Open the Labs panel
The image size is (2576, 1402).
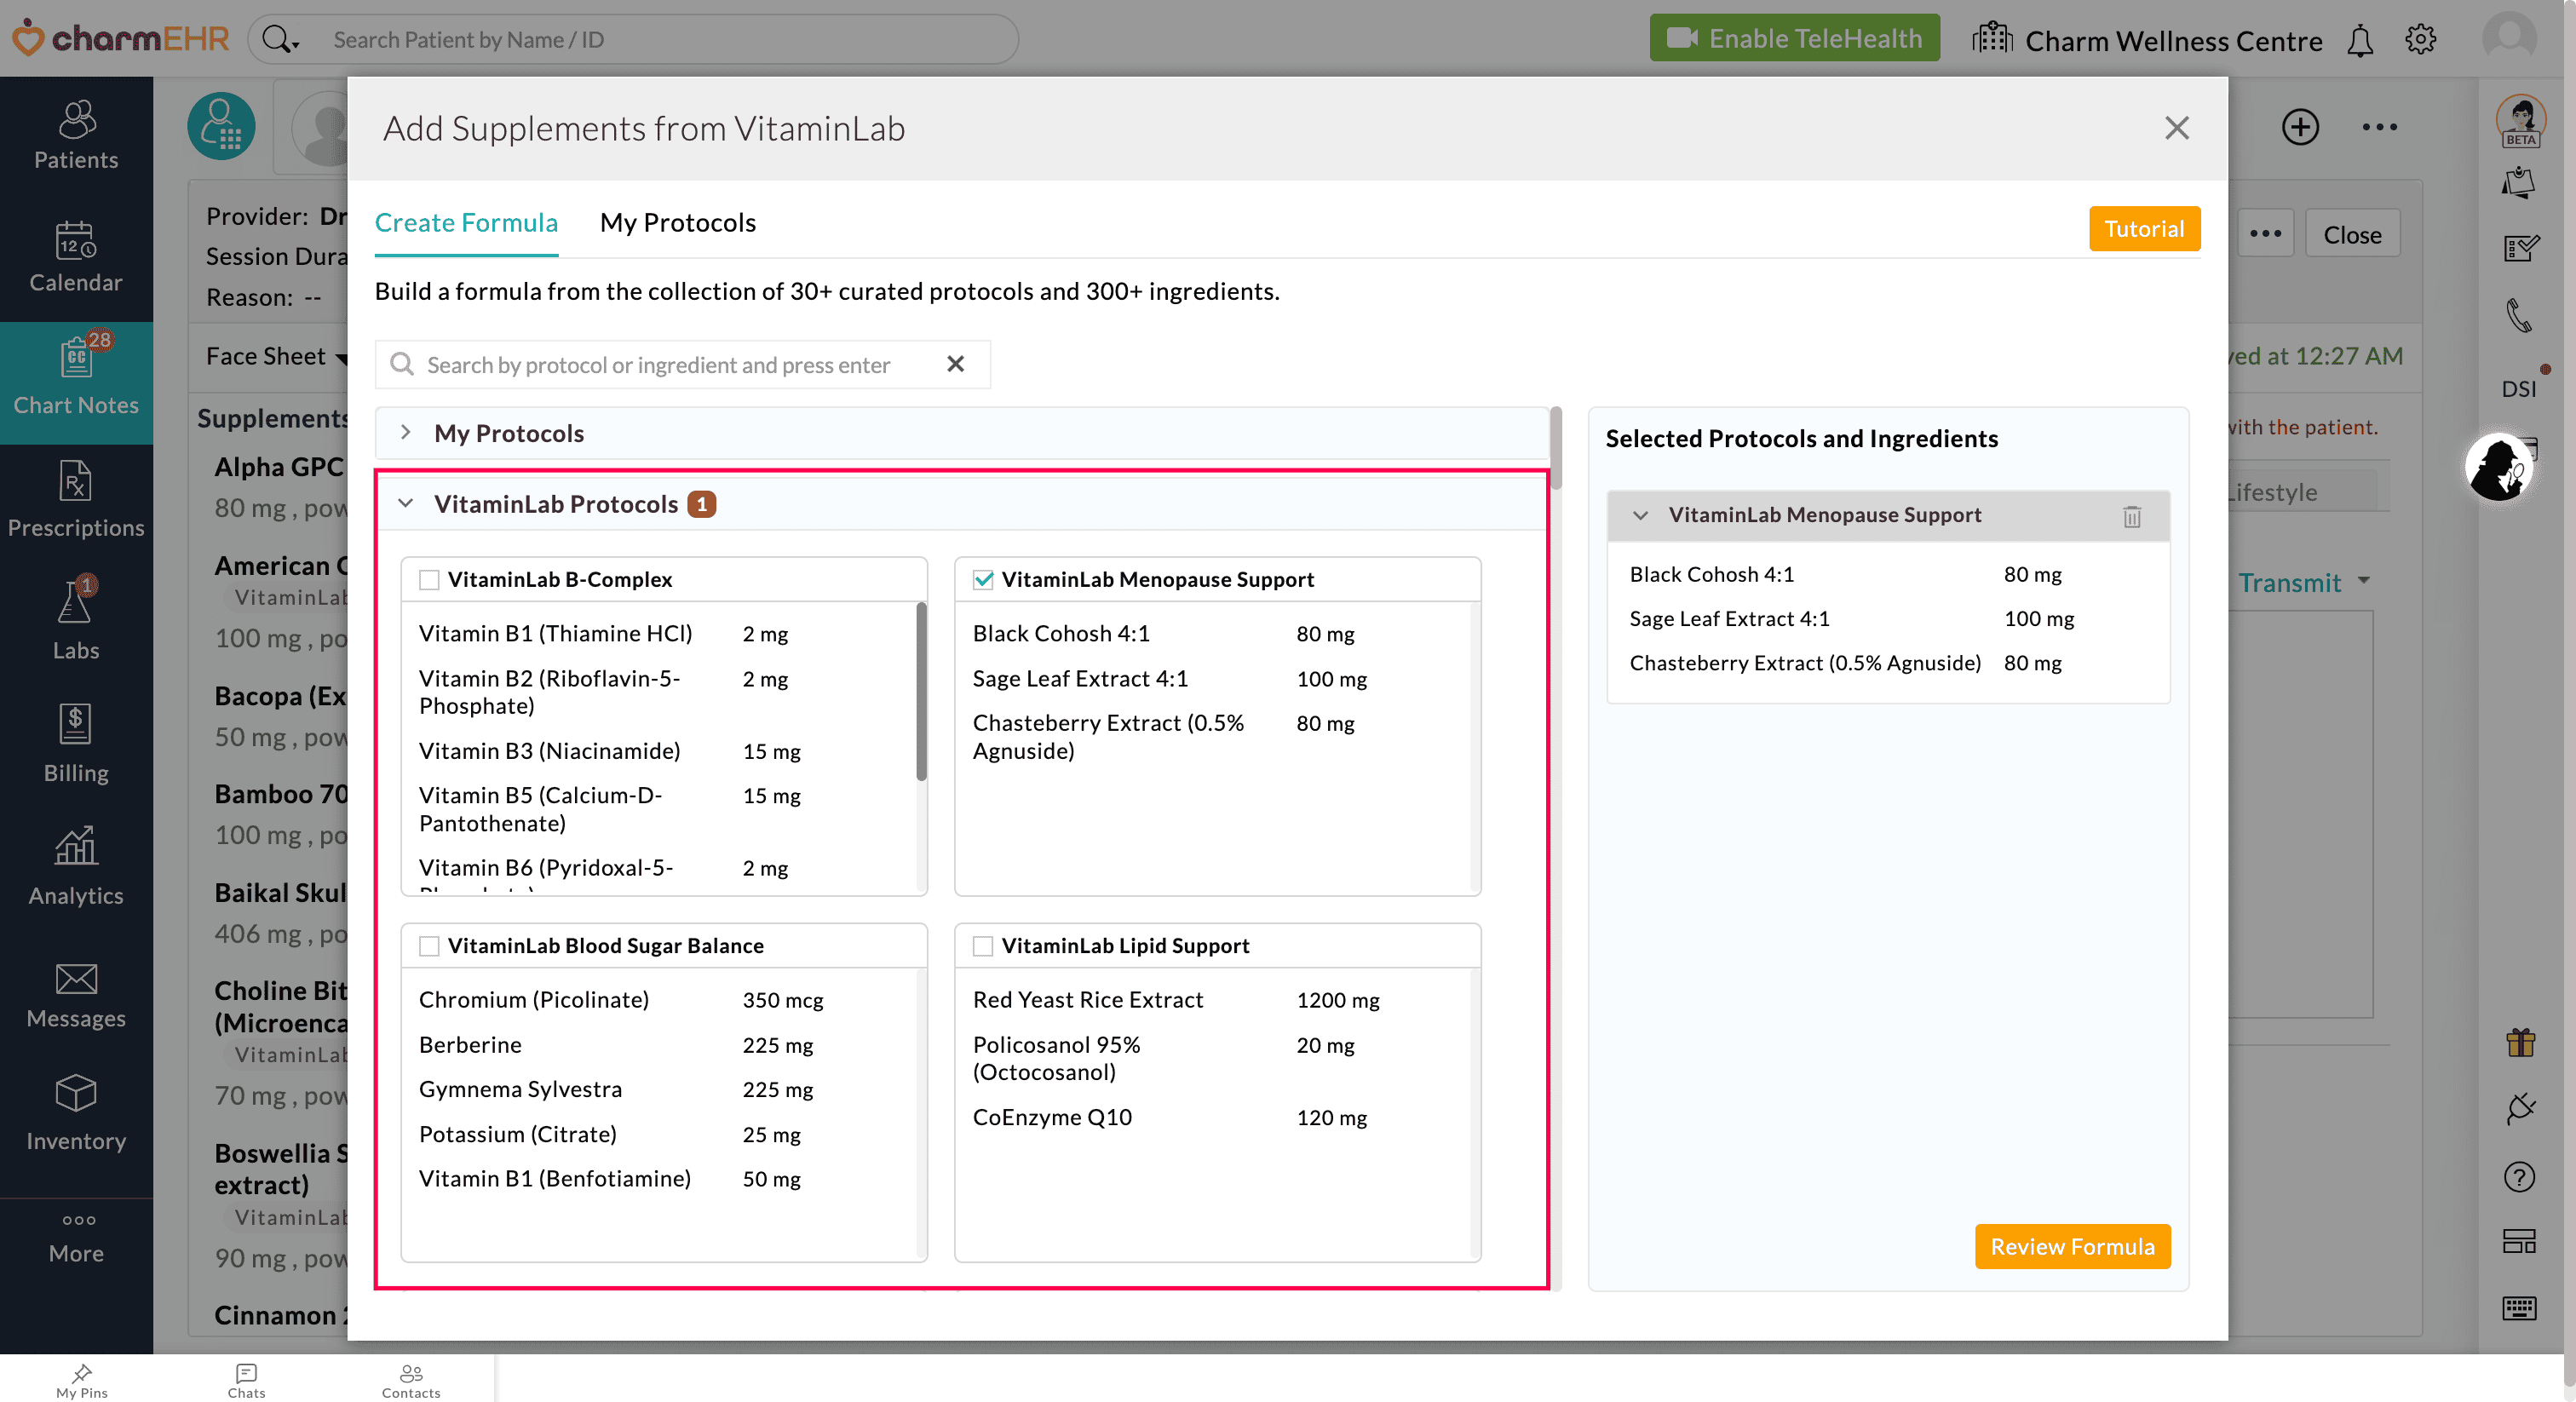(76, 620)
